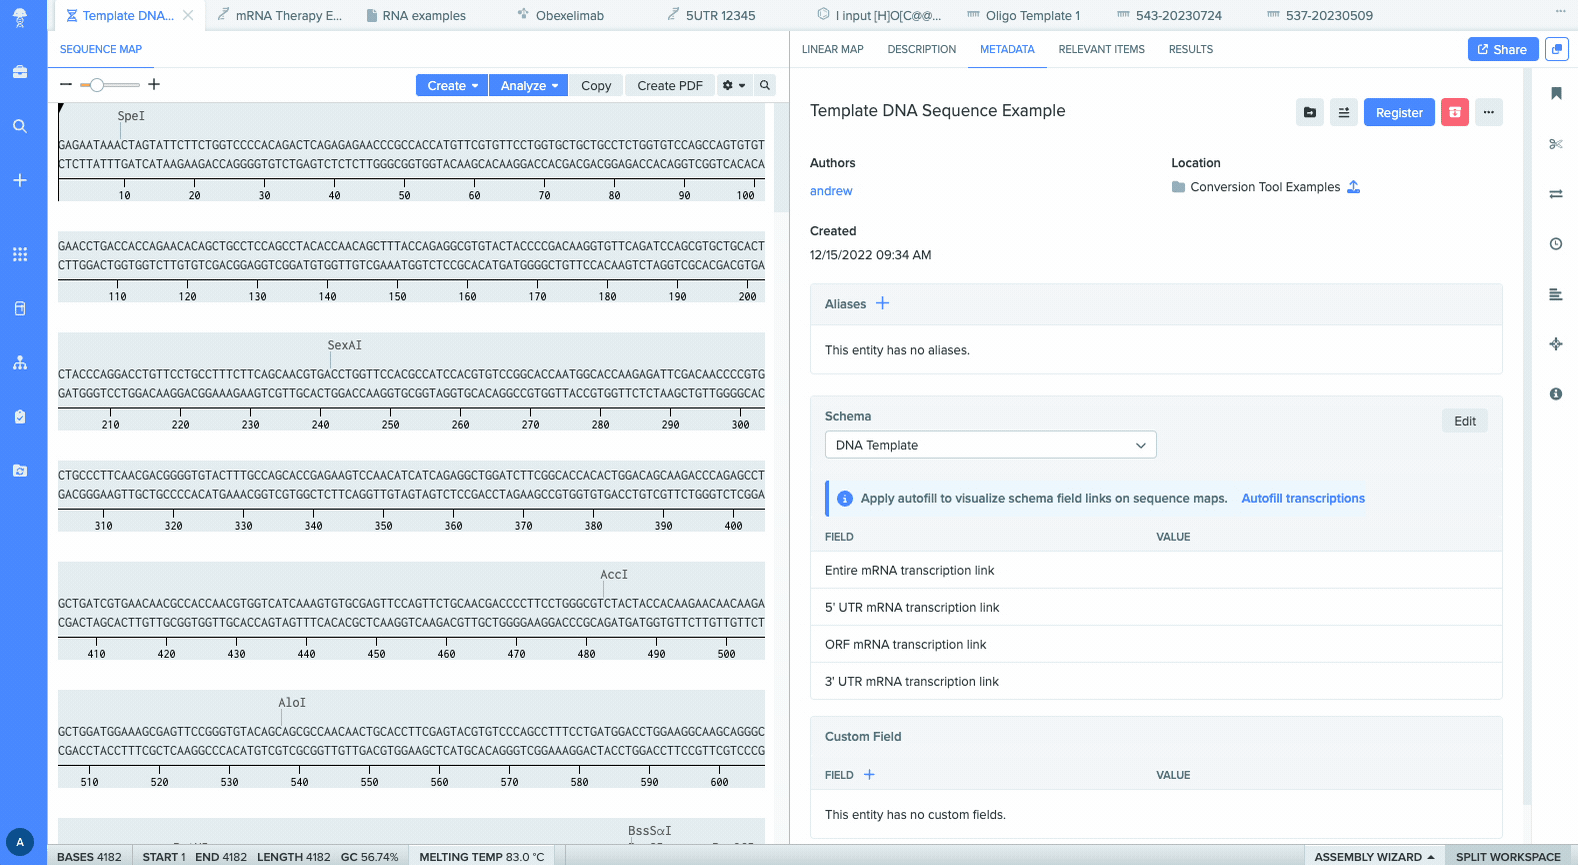Open the Conversion Tool Examples folder link
Viewport: 1578px width, 865px height.
(x=1265, y=187)
